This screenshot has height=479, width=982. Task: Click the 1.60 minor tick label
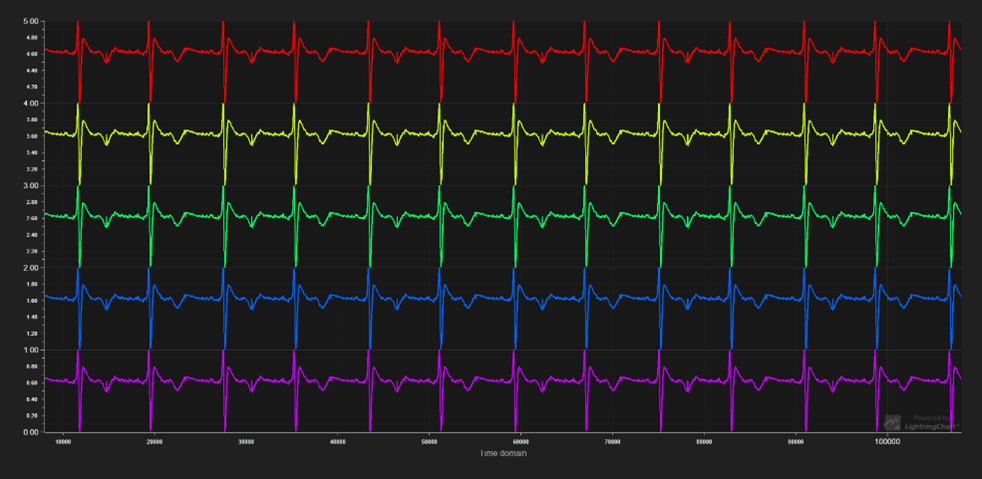pyautogui.click(x=33, y=301)
